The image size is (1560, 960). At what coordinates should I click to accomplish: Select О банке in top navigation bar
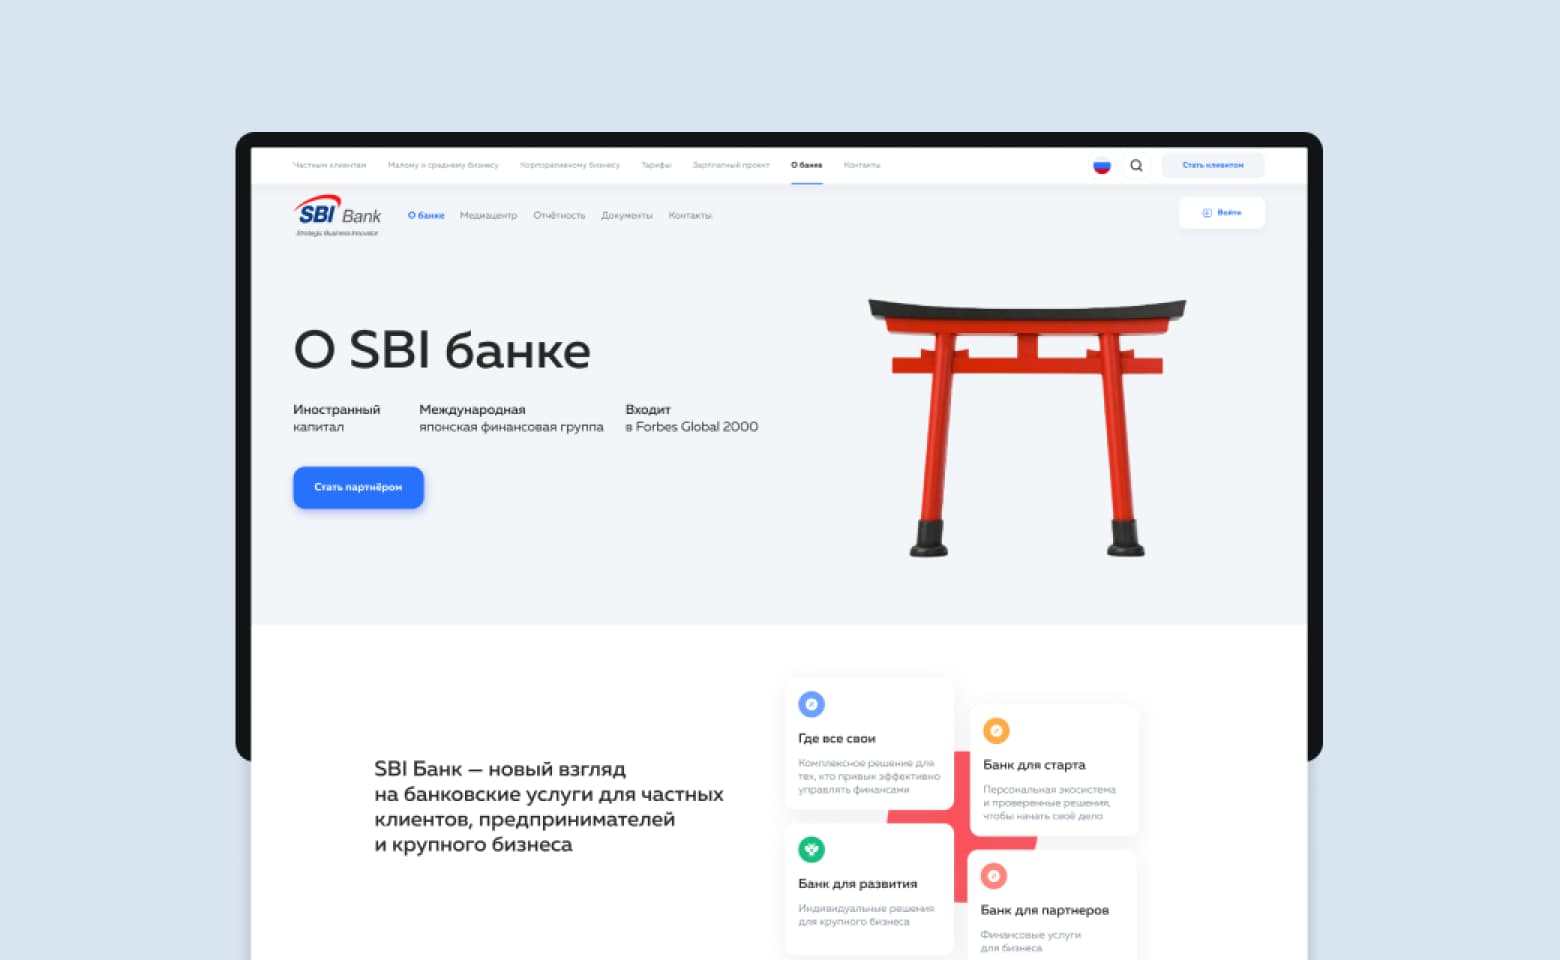pyautogui.click(x=806, y=165)
